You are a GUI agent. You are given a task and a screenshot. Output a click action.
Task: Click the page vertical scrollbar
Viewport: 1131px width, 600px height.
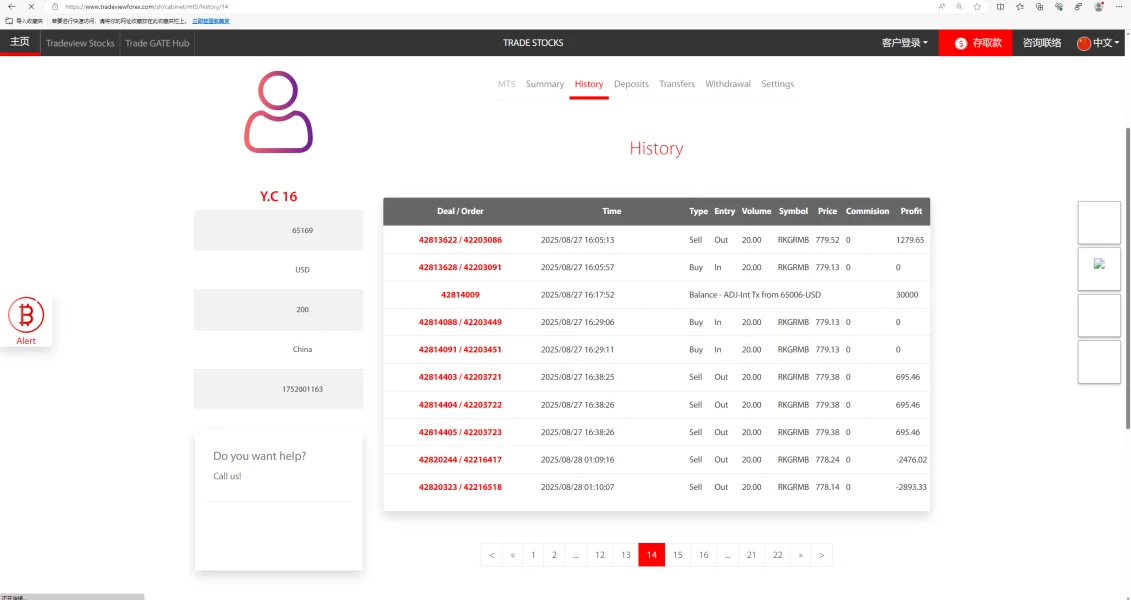click(1127, 278)
